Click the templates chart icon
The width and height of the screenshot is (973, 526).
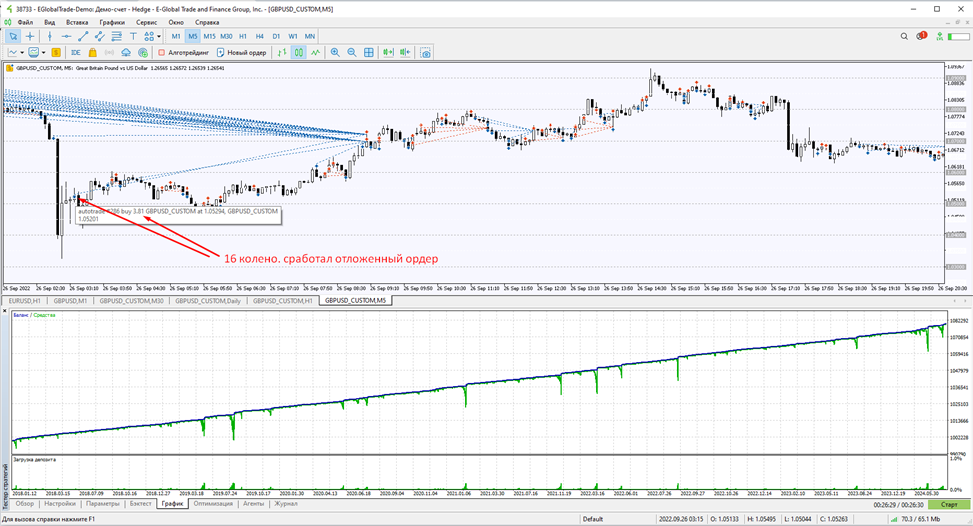(x=34, y=53)
